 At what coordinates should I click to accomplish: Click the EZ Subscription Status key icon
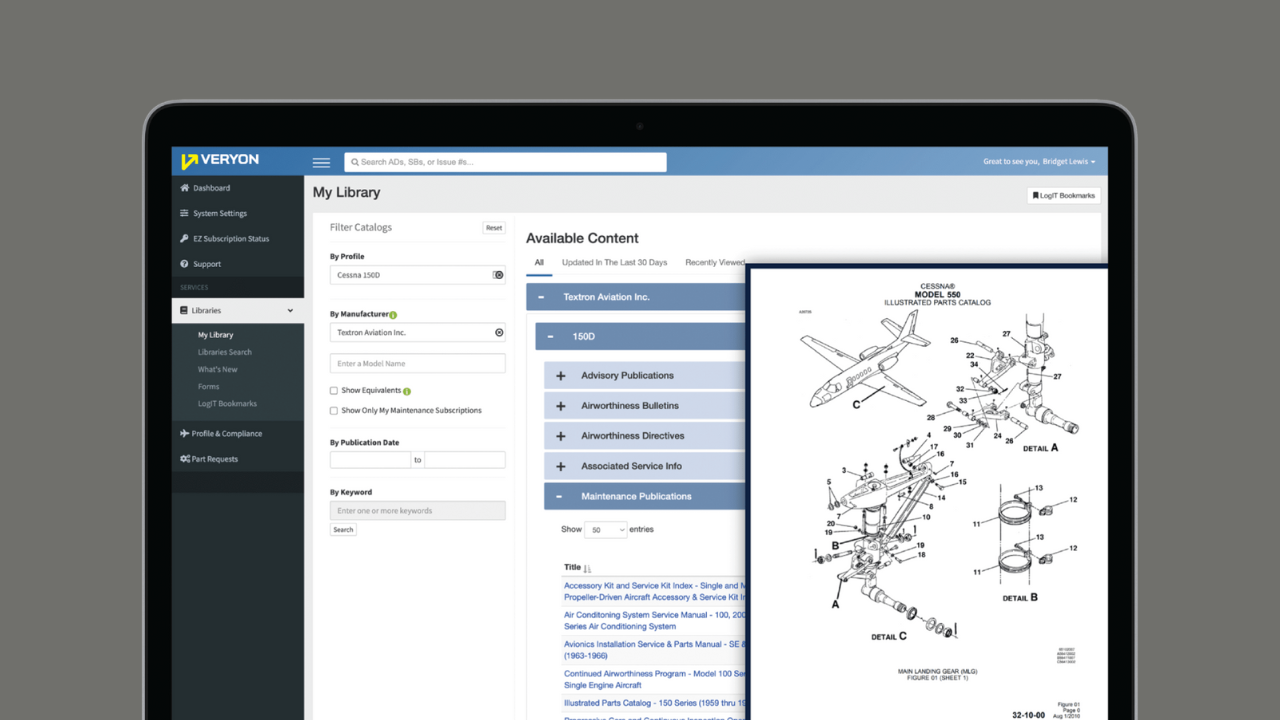(x=184, y=239)
